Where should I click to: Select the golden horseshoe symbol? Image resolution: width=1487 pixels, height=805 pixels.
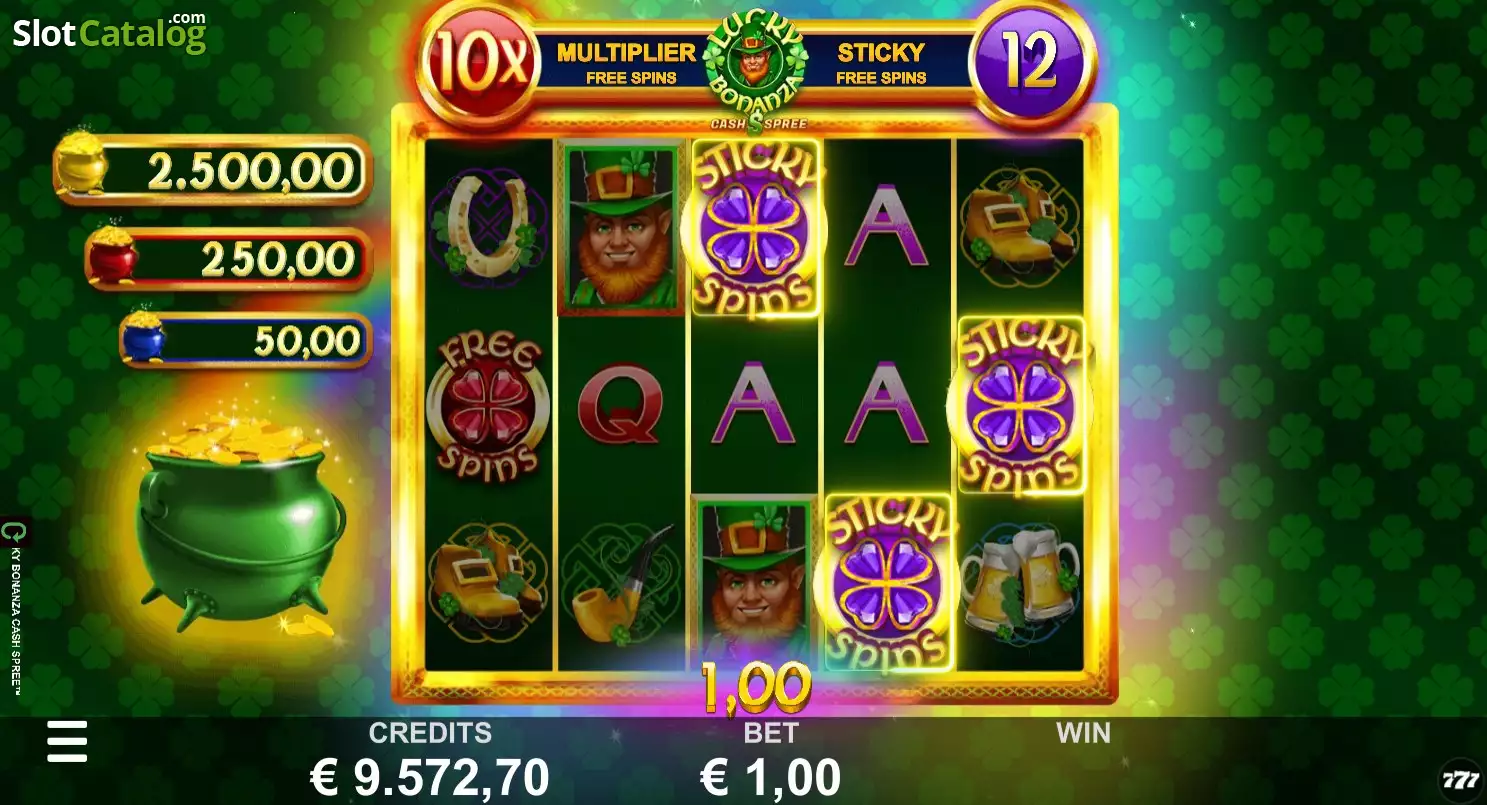pyautogui.click(x=487, y=226)
